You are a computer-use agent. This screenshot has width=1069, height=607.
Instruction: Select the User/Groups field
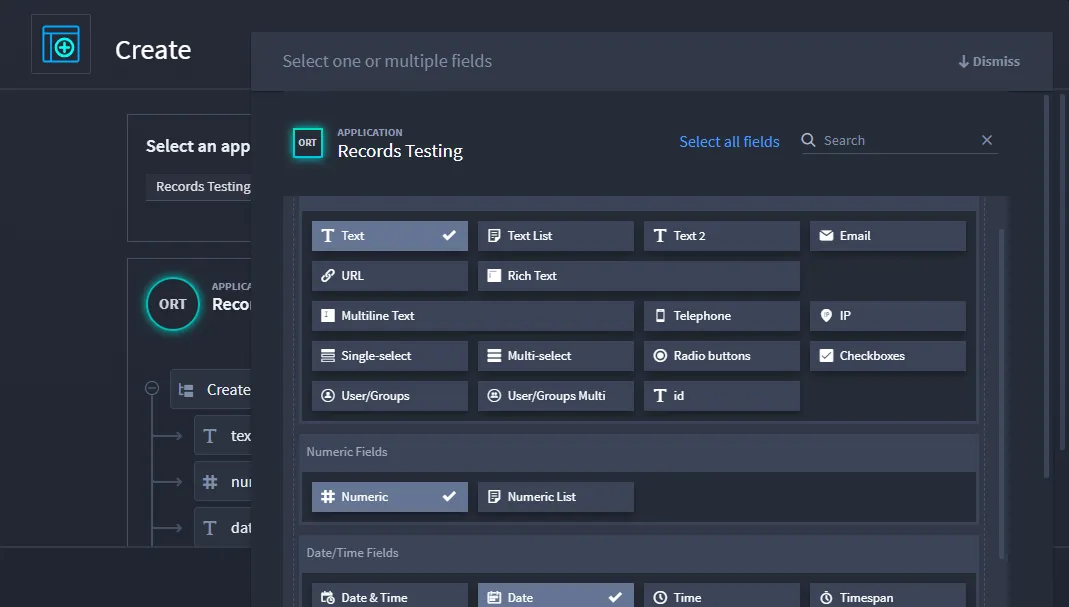tap(390, 396)
